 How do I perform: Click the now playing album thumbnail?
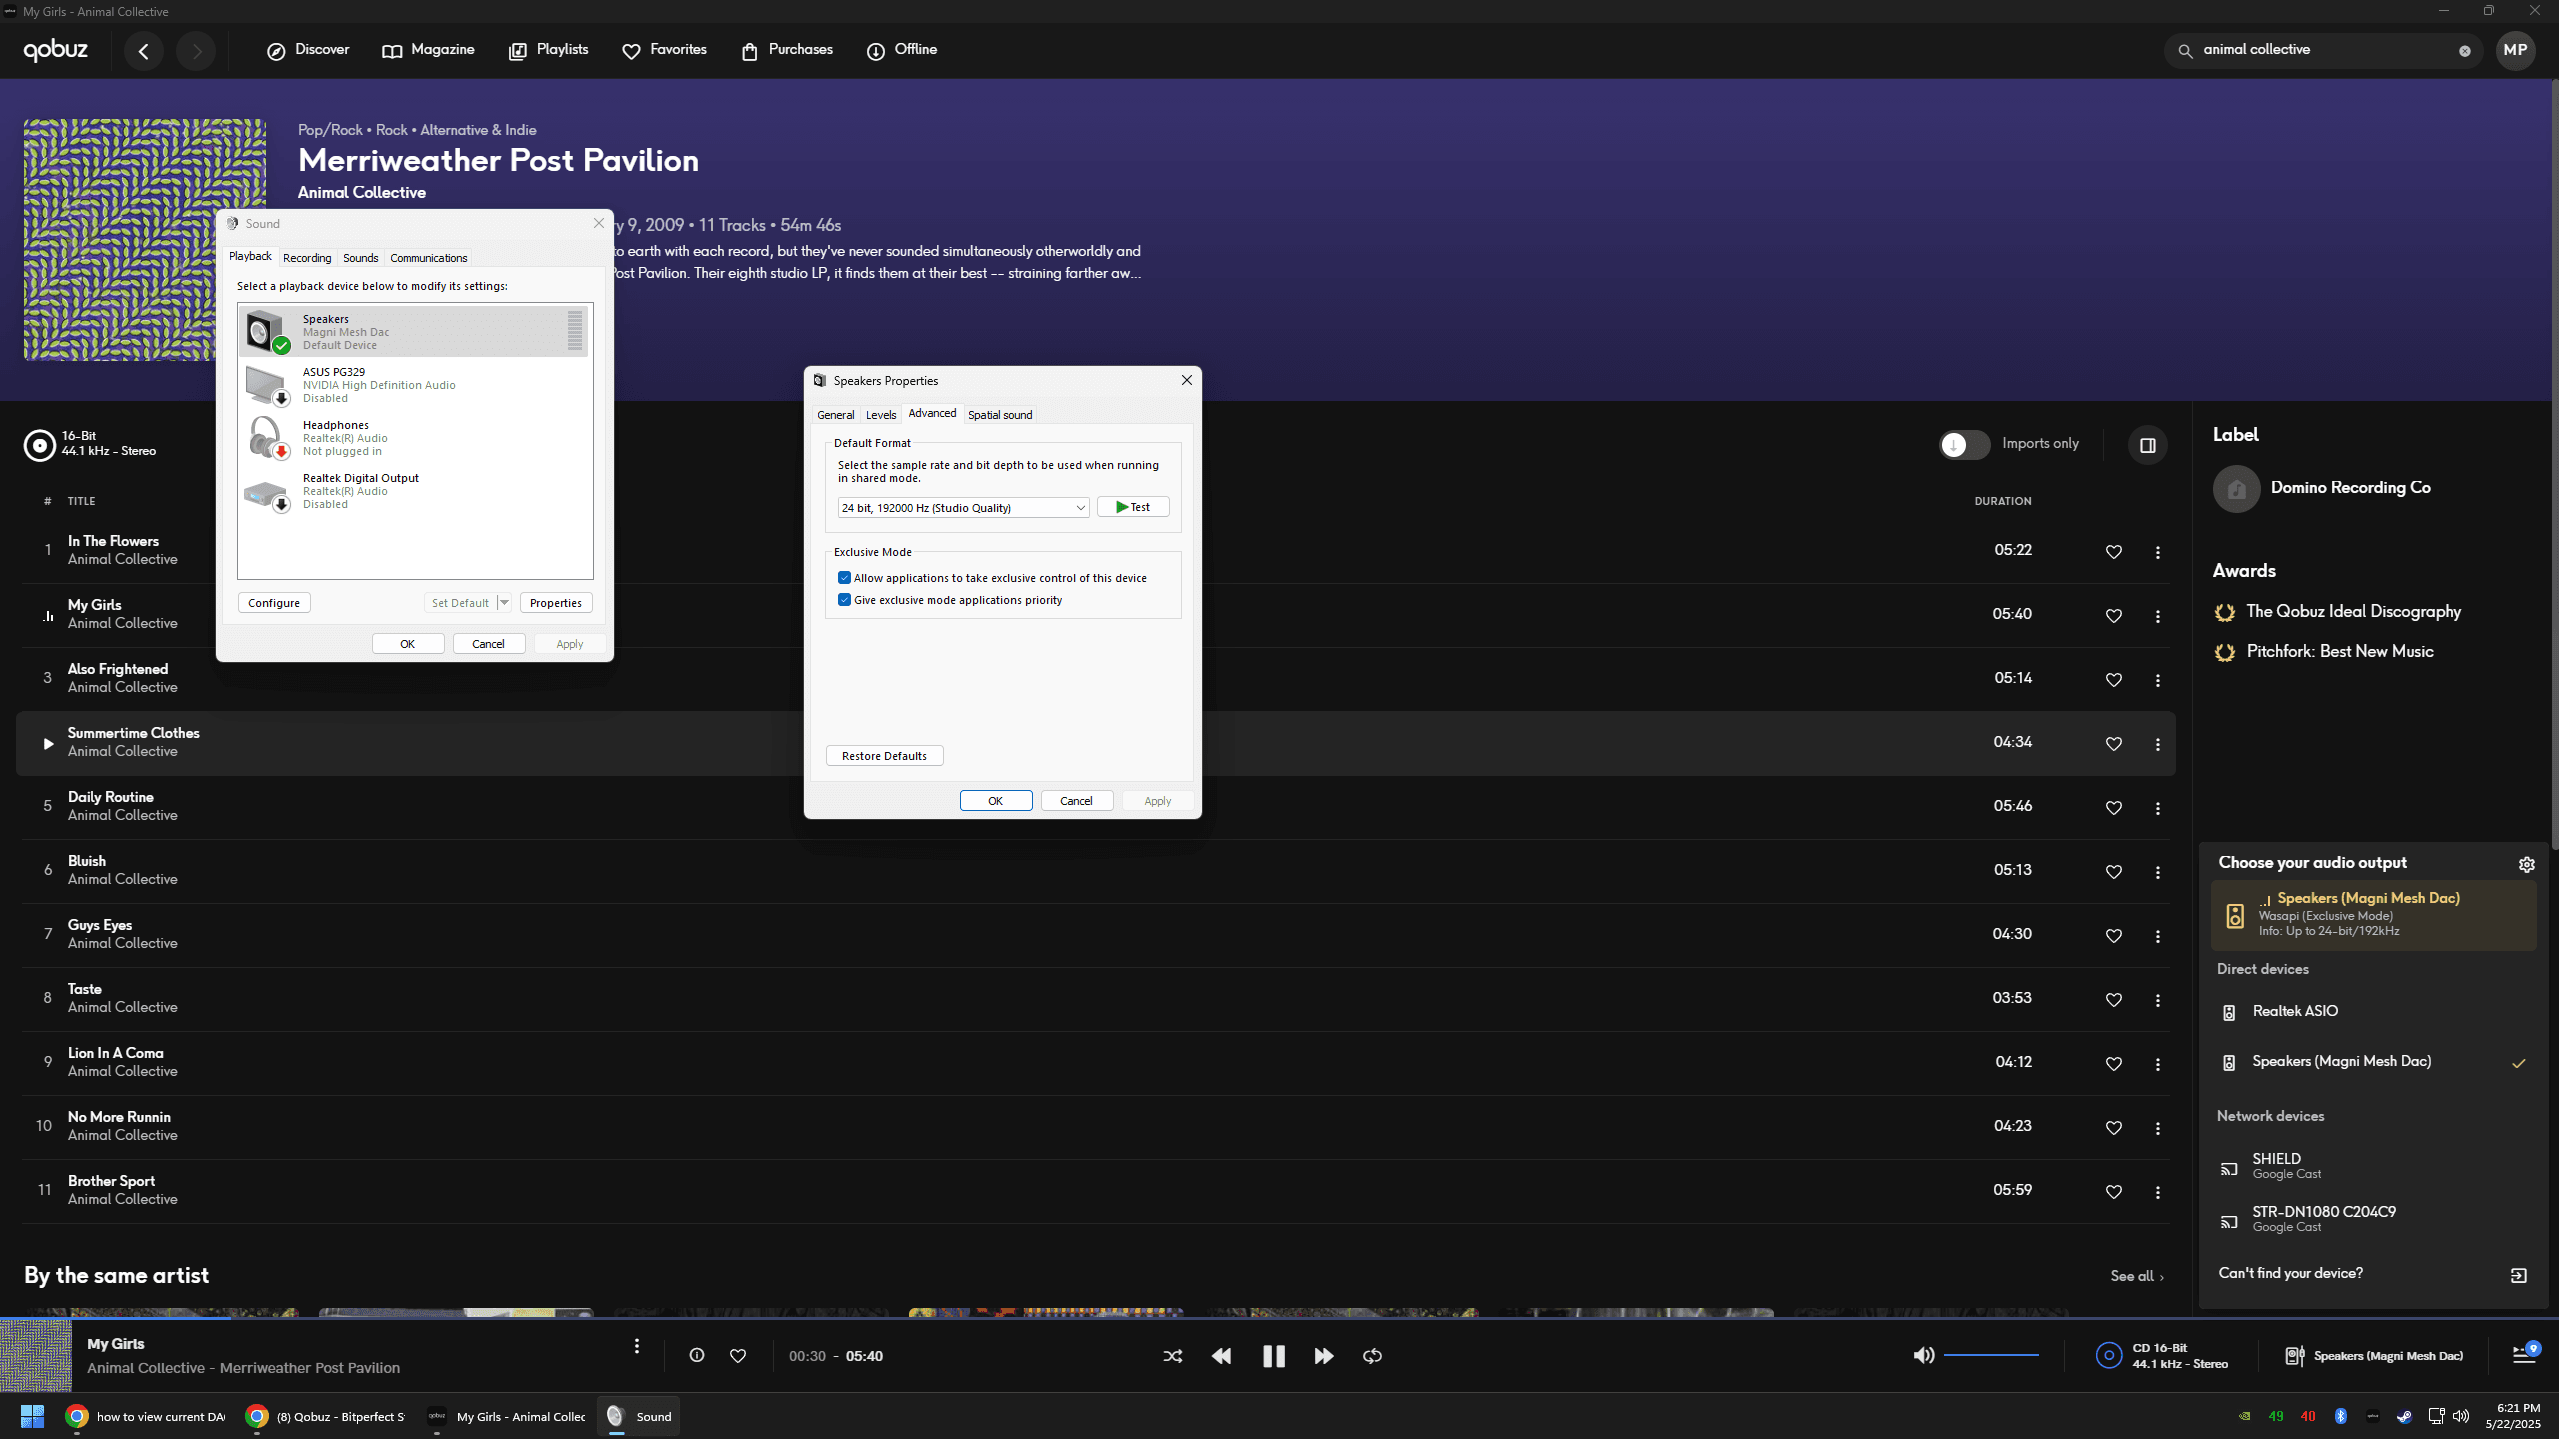coord(36,1355)
